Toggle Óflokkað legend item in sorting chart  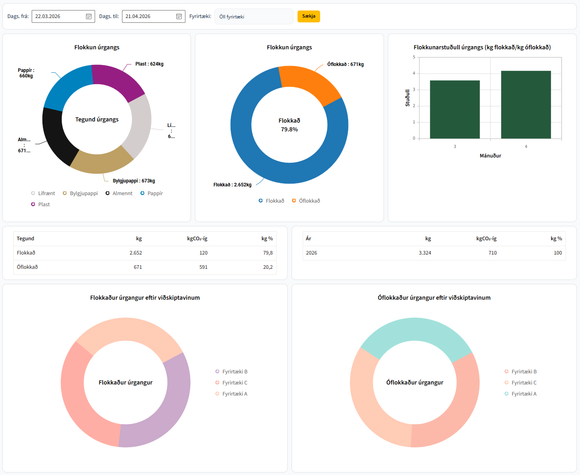tap(306, 201)
